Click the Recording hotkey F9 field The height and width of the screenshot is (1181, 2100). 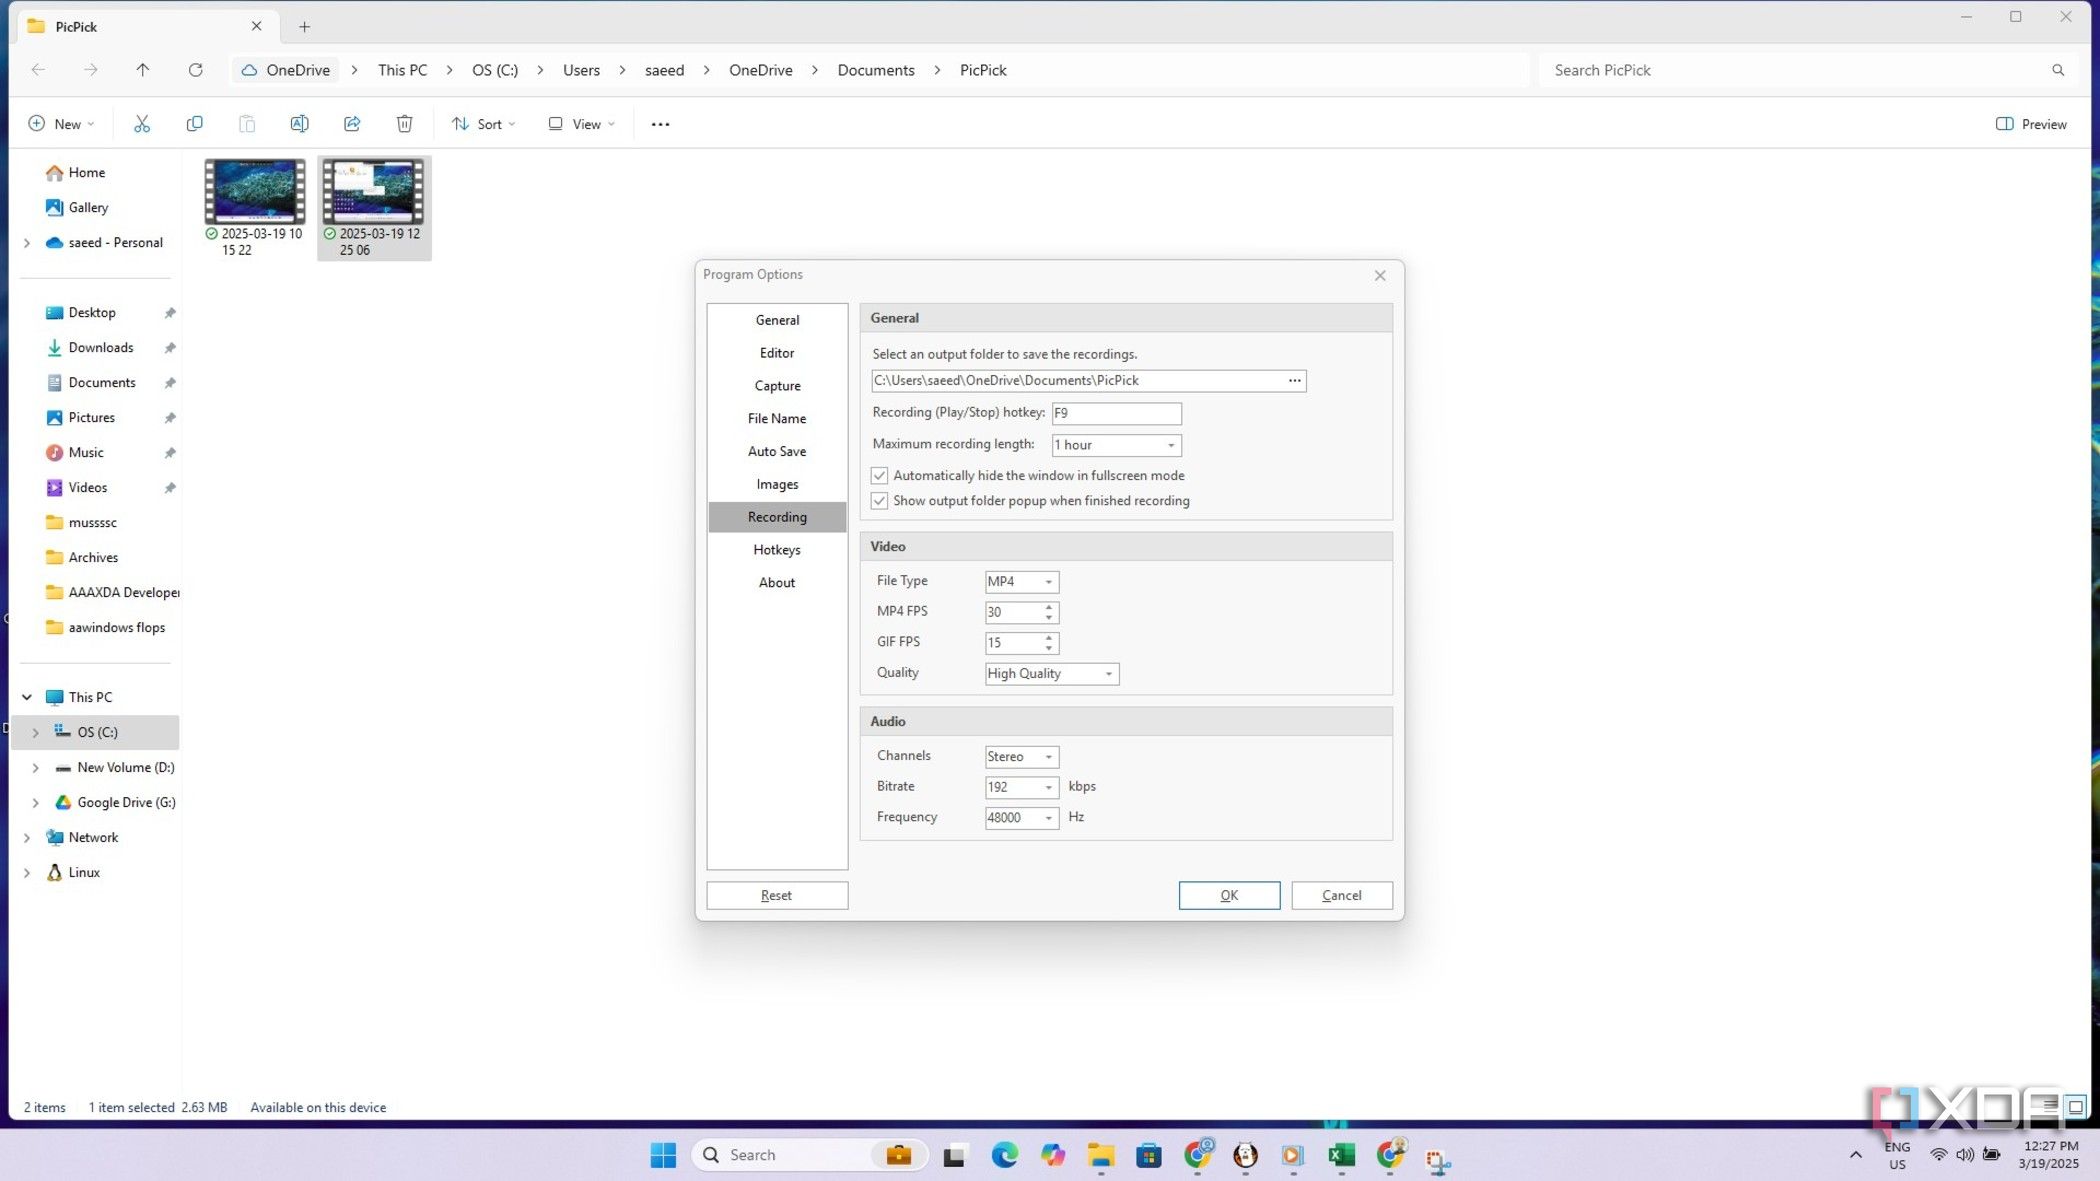click(1116, 413)
